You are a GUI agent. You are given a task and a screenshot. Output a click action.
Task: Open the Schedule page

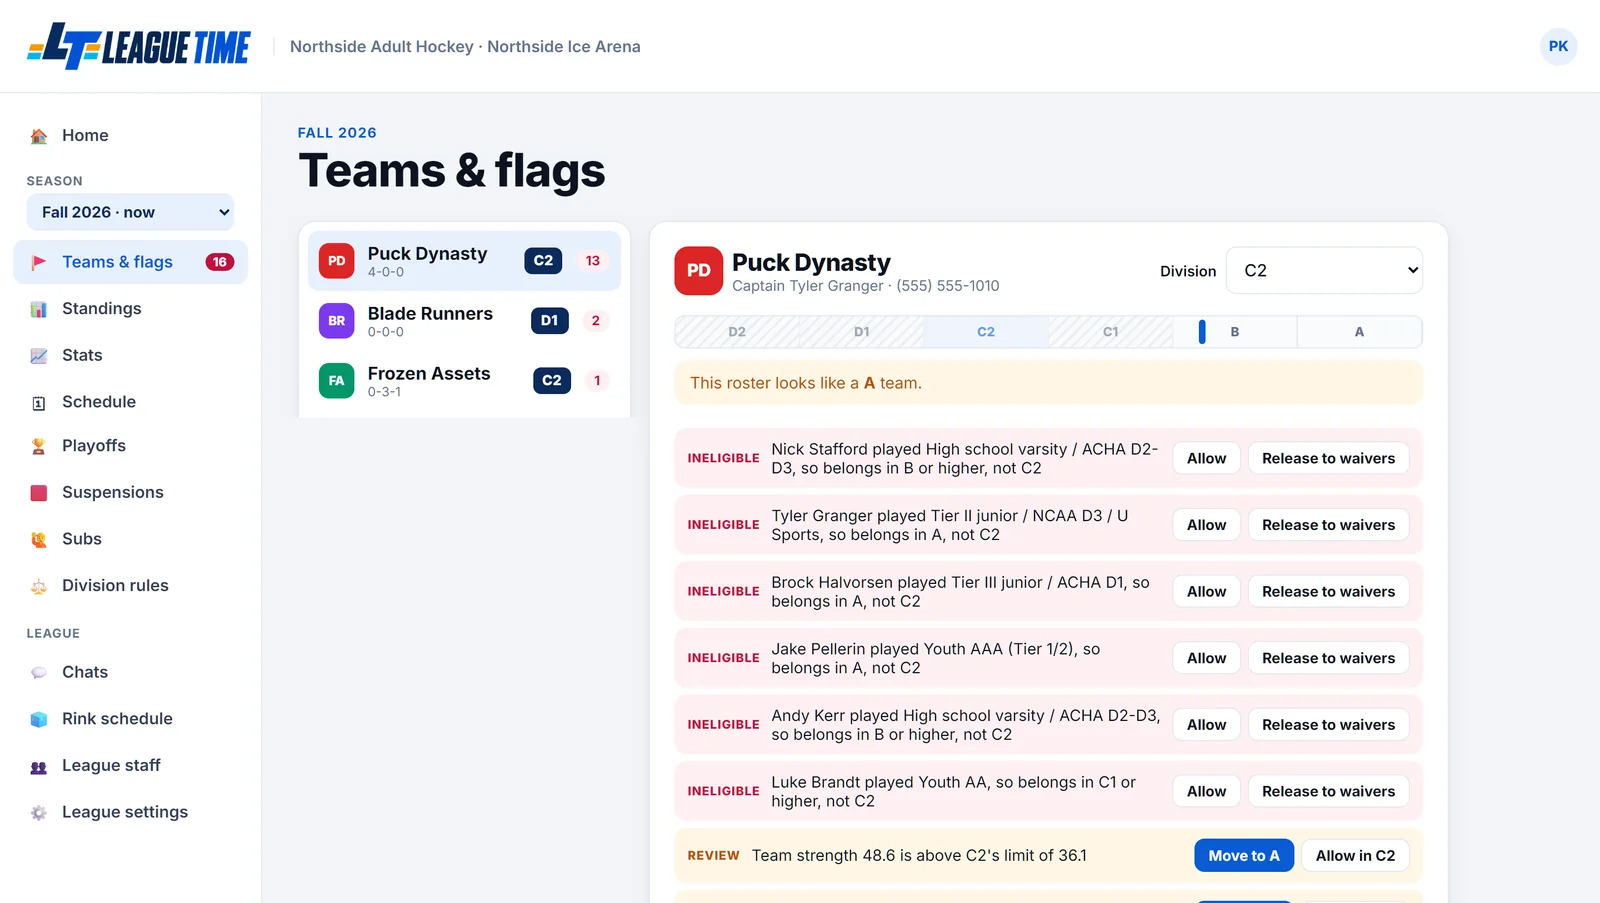coord(130,402)
